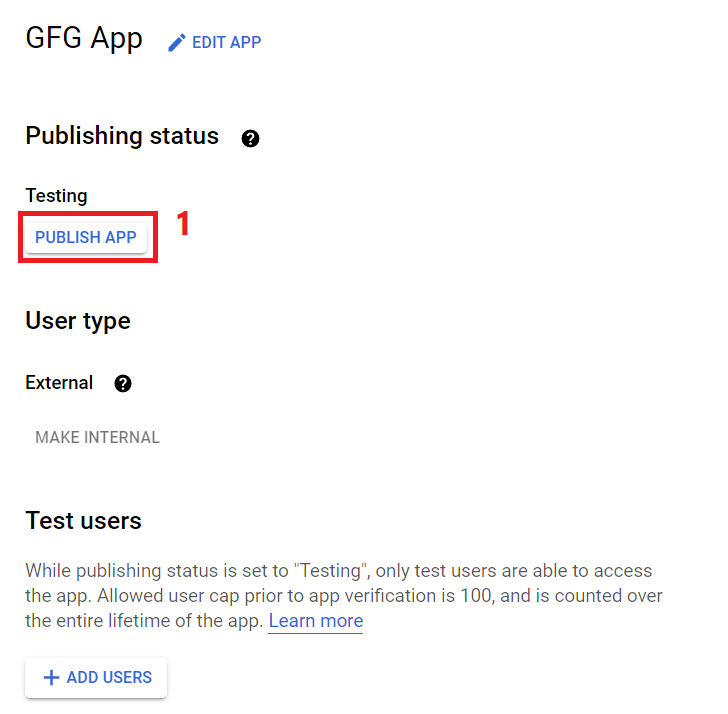Image resolution: width=728 pixels, height=714 pixels.
Task: Select the MAKE INTERNAL button
Action: tap(98, 437)
